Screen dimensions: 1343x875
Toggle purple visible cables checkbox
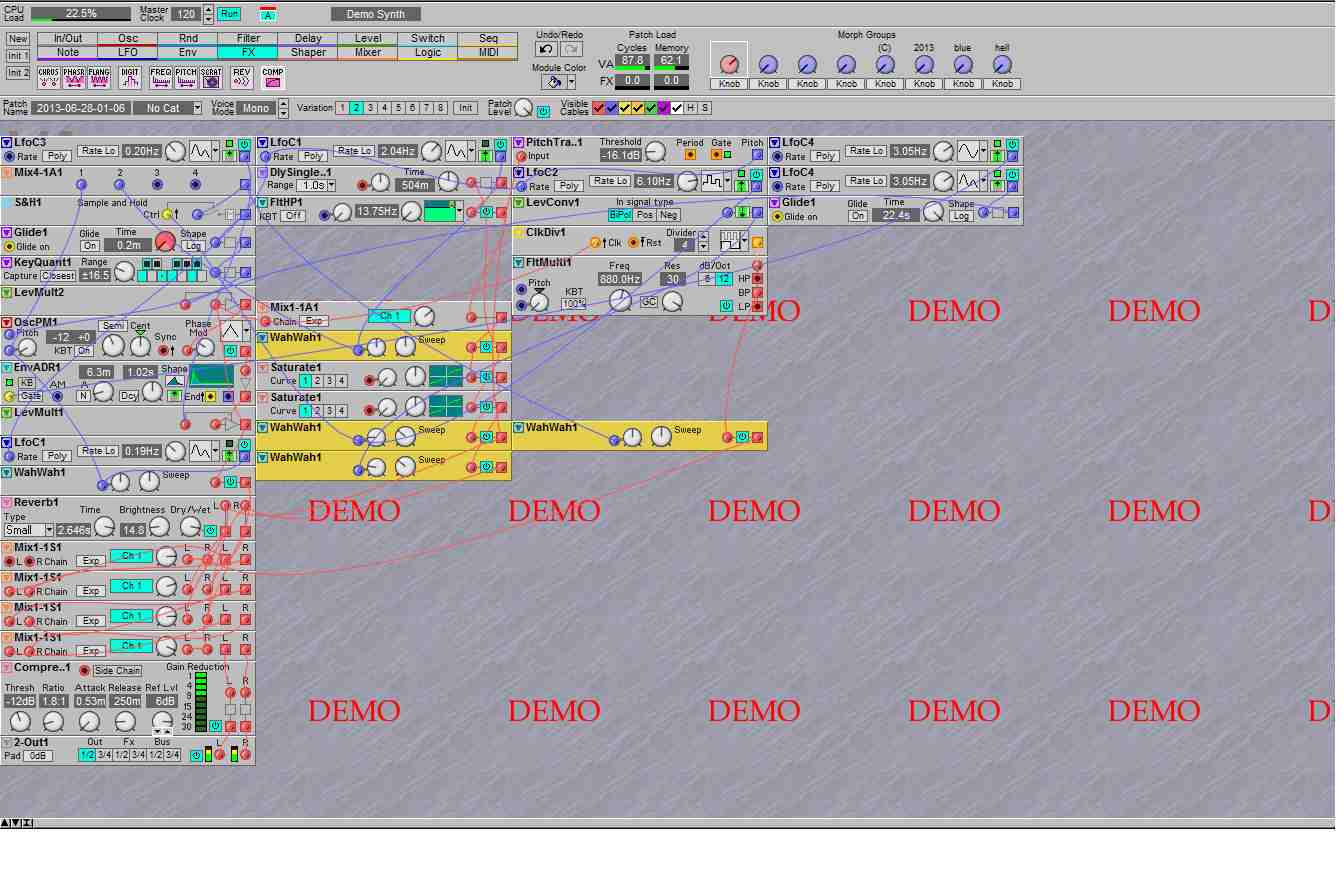click(664, 108)
